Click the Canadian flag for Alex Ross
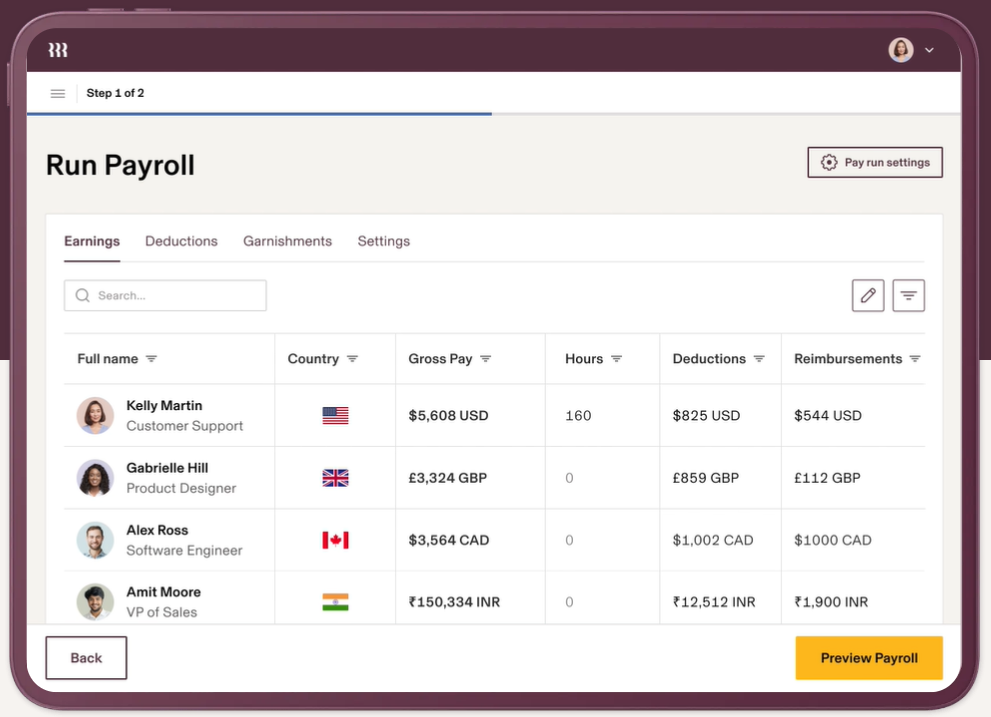The height and width of the screenshot is (717, 991). 335,540
